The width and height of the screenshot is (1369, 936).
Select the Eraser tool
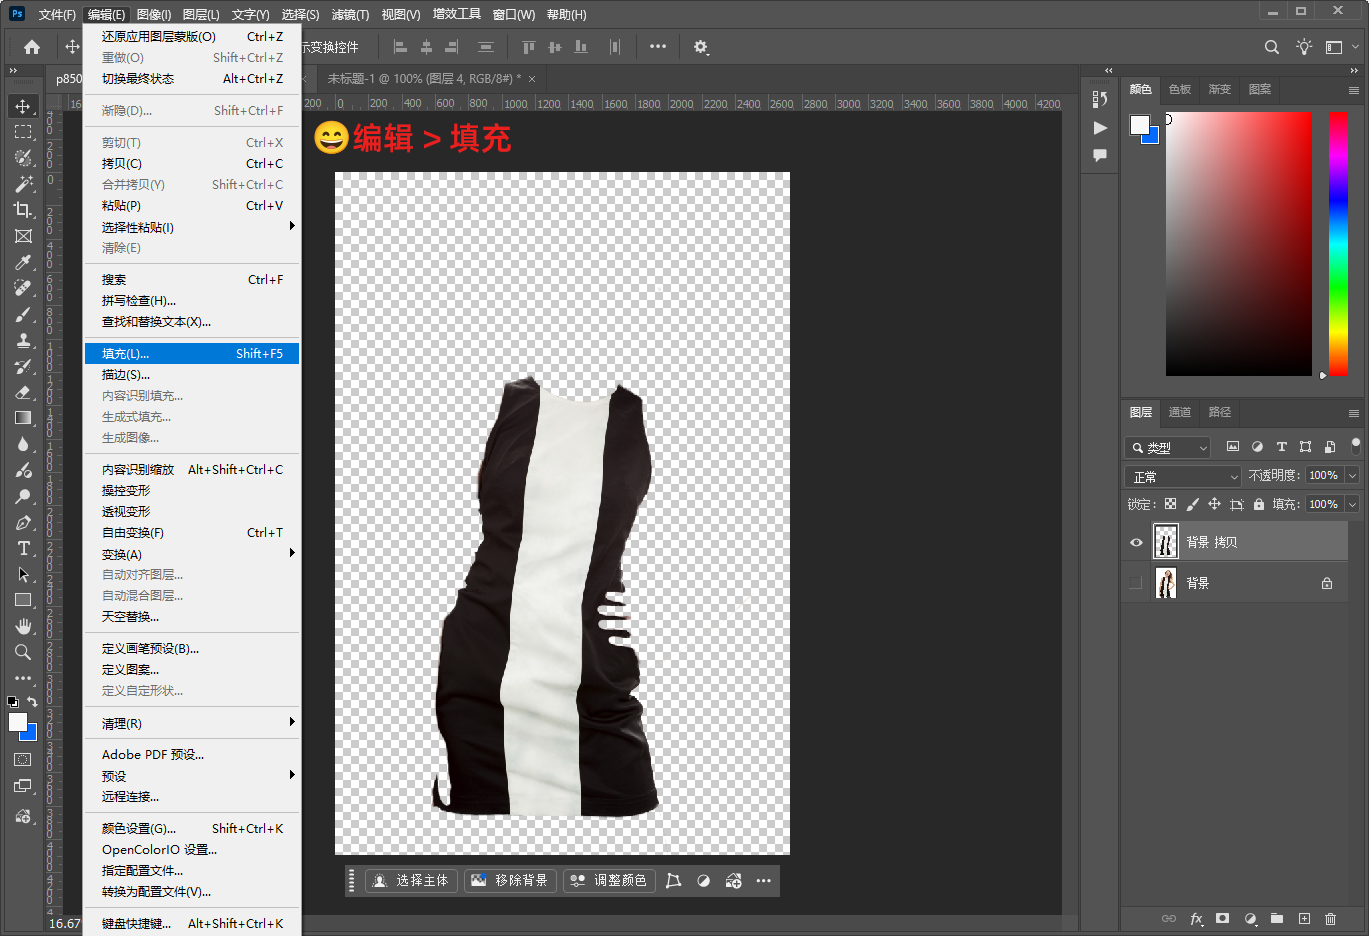point(23,392)
